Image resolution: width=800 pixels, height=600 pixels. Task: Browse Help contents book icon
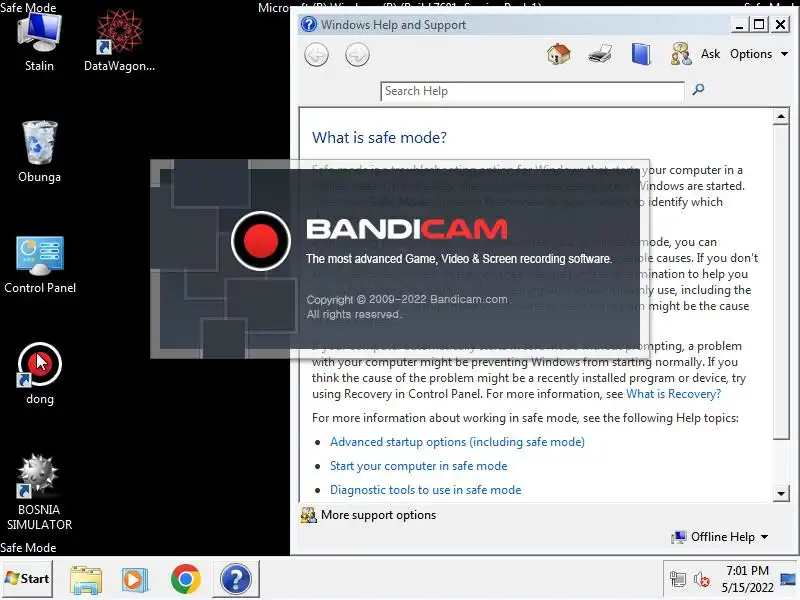tap(641, 54)
